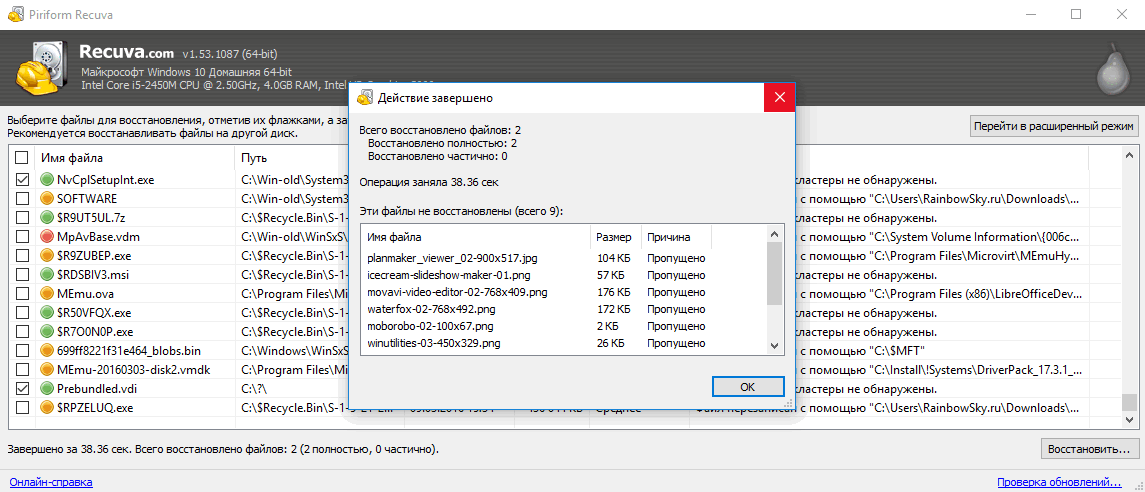Click the red status icon of MpAvBase.vdm
The height and width of the screenshot is (492, 1145).
47,236
